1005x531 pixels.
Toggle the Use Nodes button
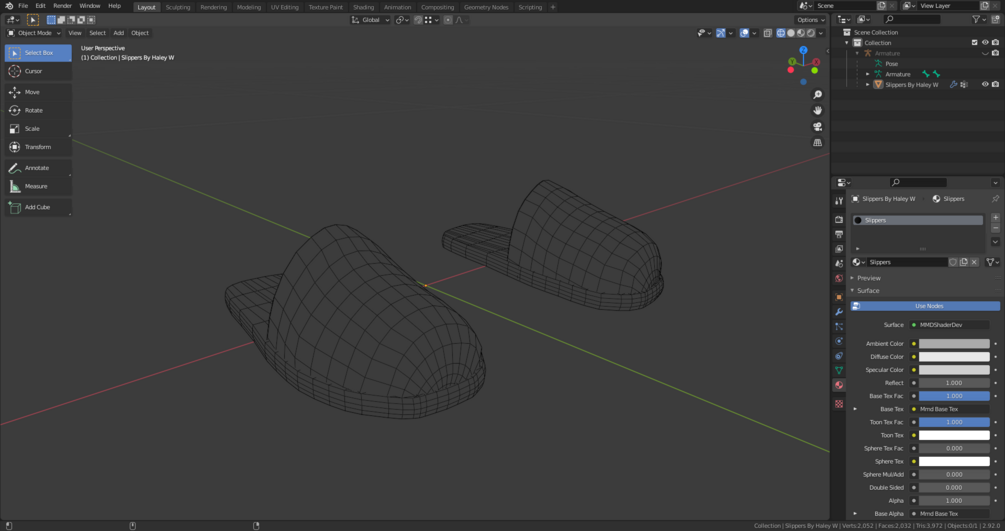click(x=928, y=306)
